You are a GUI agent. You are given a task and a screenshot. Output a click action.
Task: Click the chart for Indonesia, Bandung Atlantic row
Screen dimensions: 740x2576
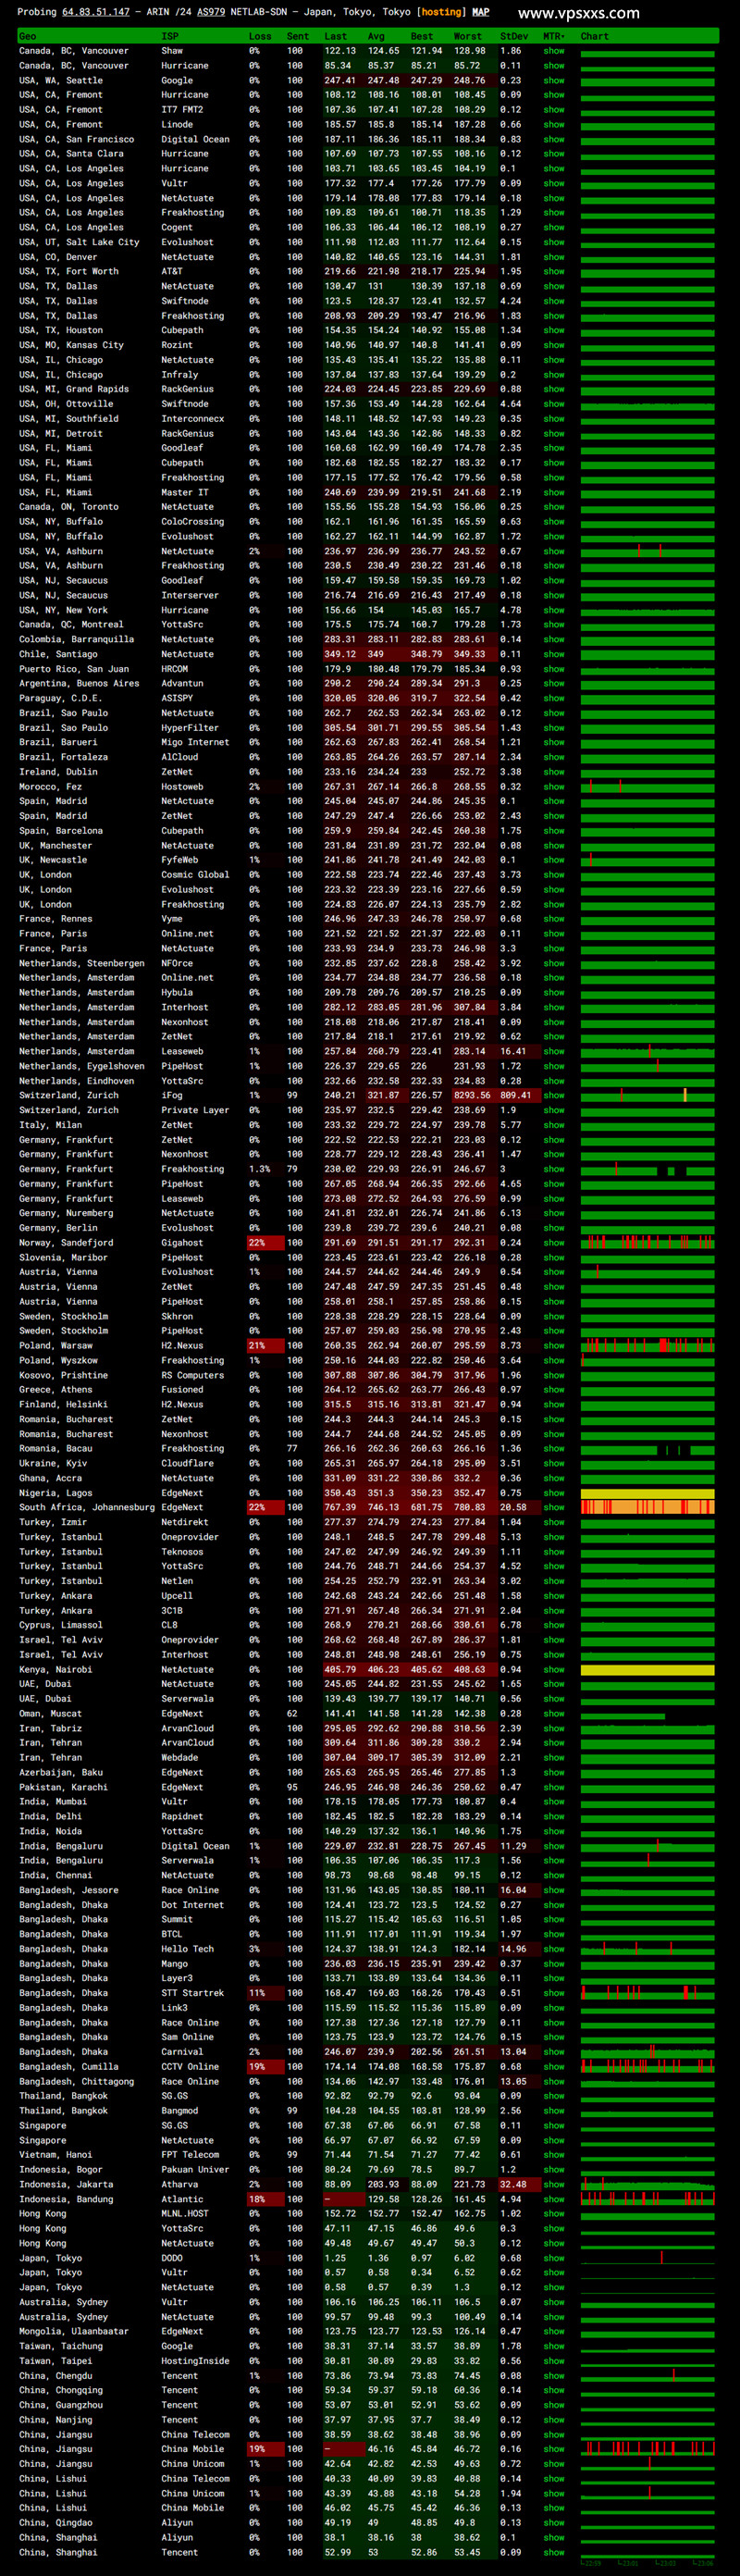point(648,2200)
